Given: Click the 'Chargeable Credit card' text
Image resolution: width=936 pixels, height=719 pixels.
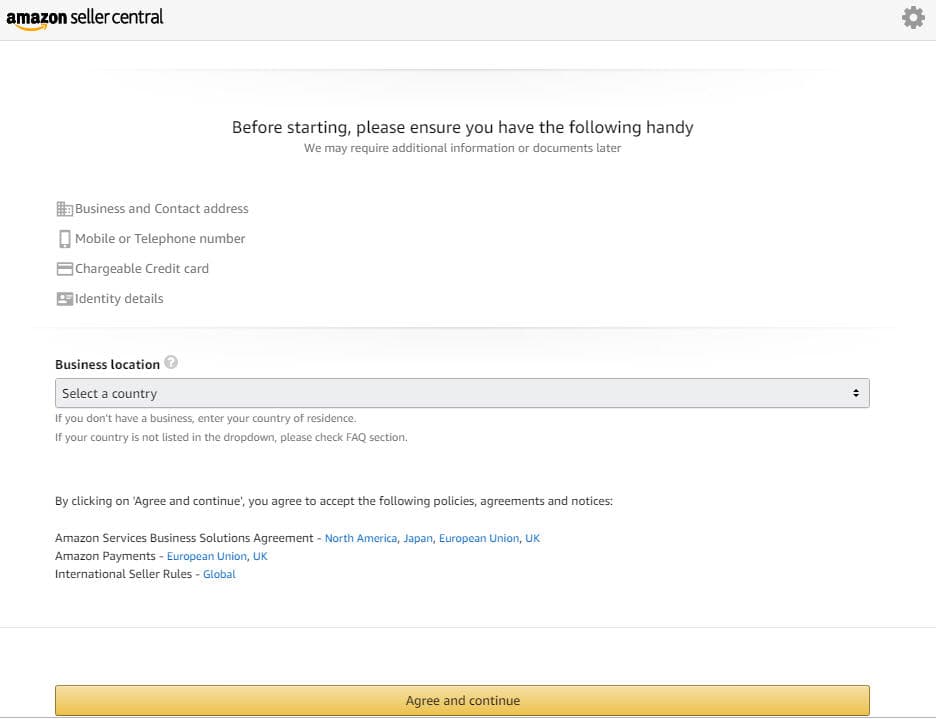Looking at the screenshot, I should click(142, 269).
